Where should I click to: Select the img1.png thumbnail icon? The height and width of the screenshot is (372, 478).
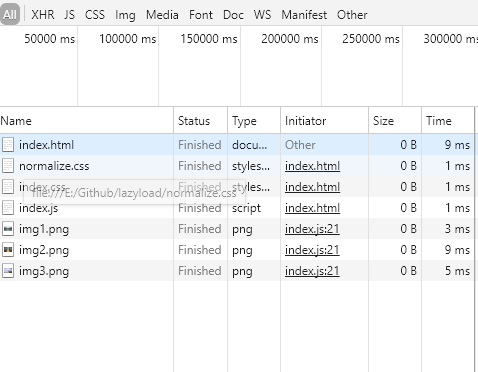coord(8,229)
